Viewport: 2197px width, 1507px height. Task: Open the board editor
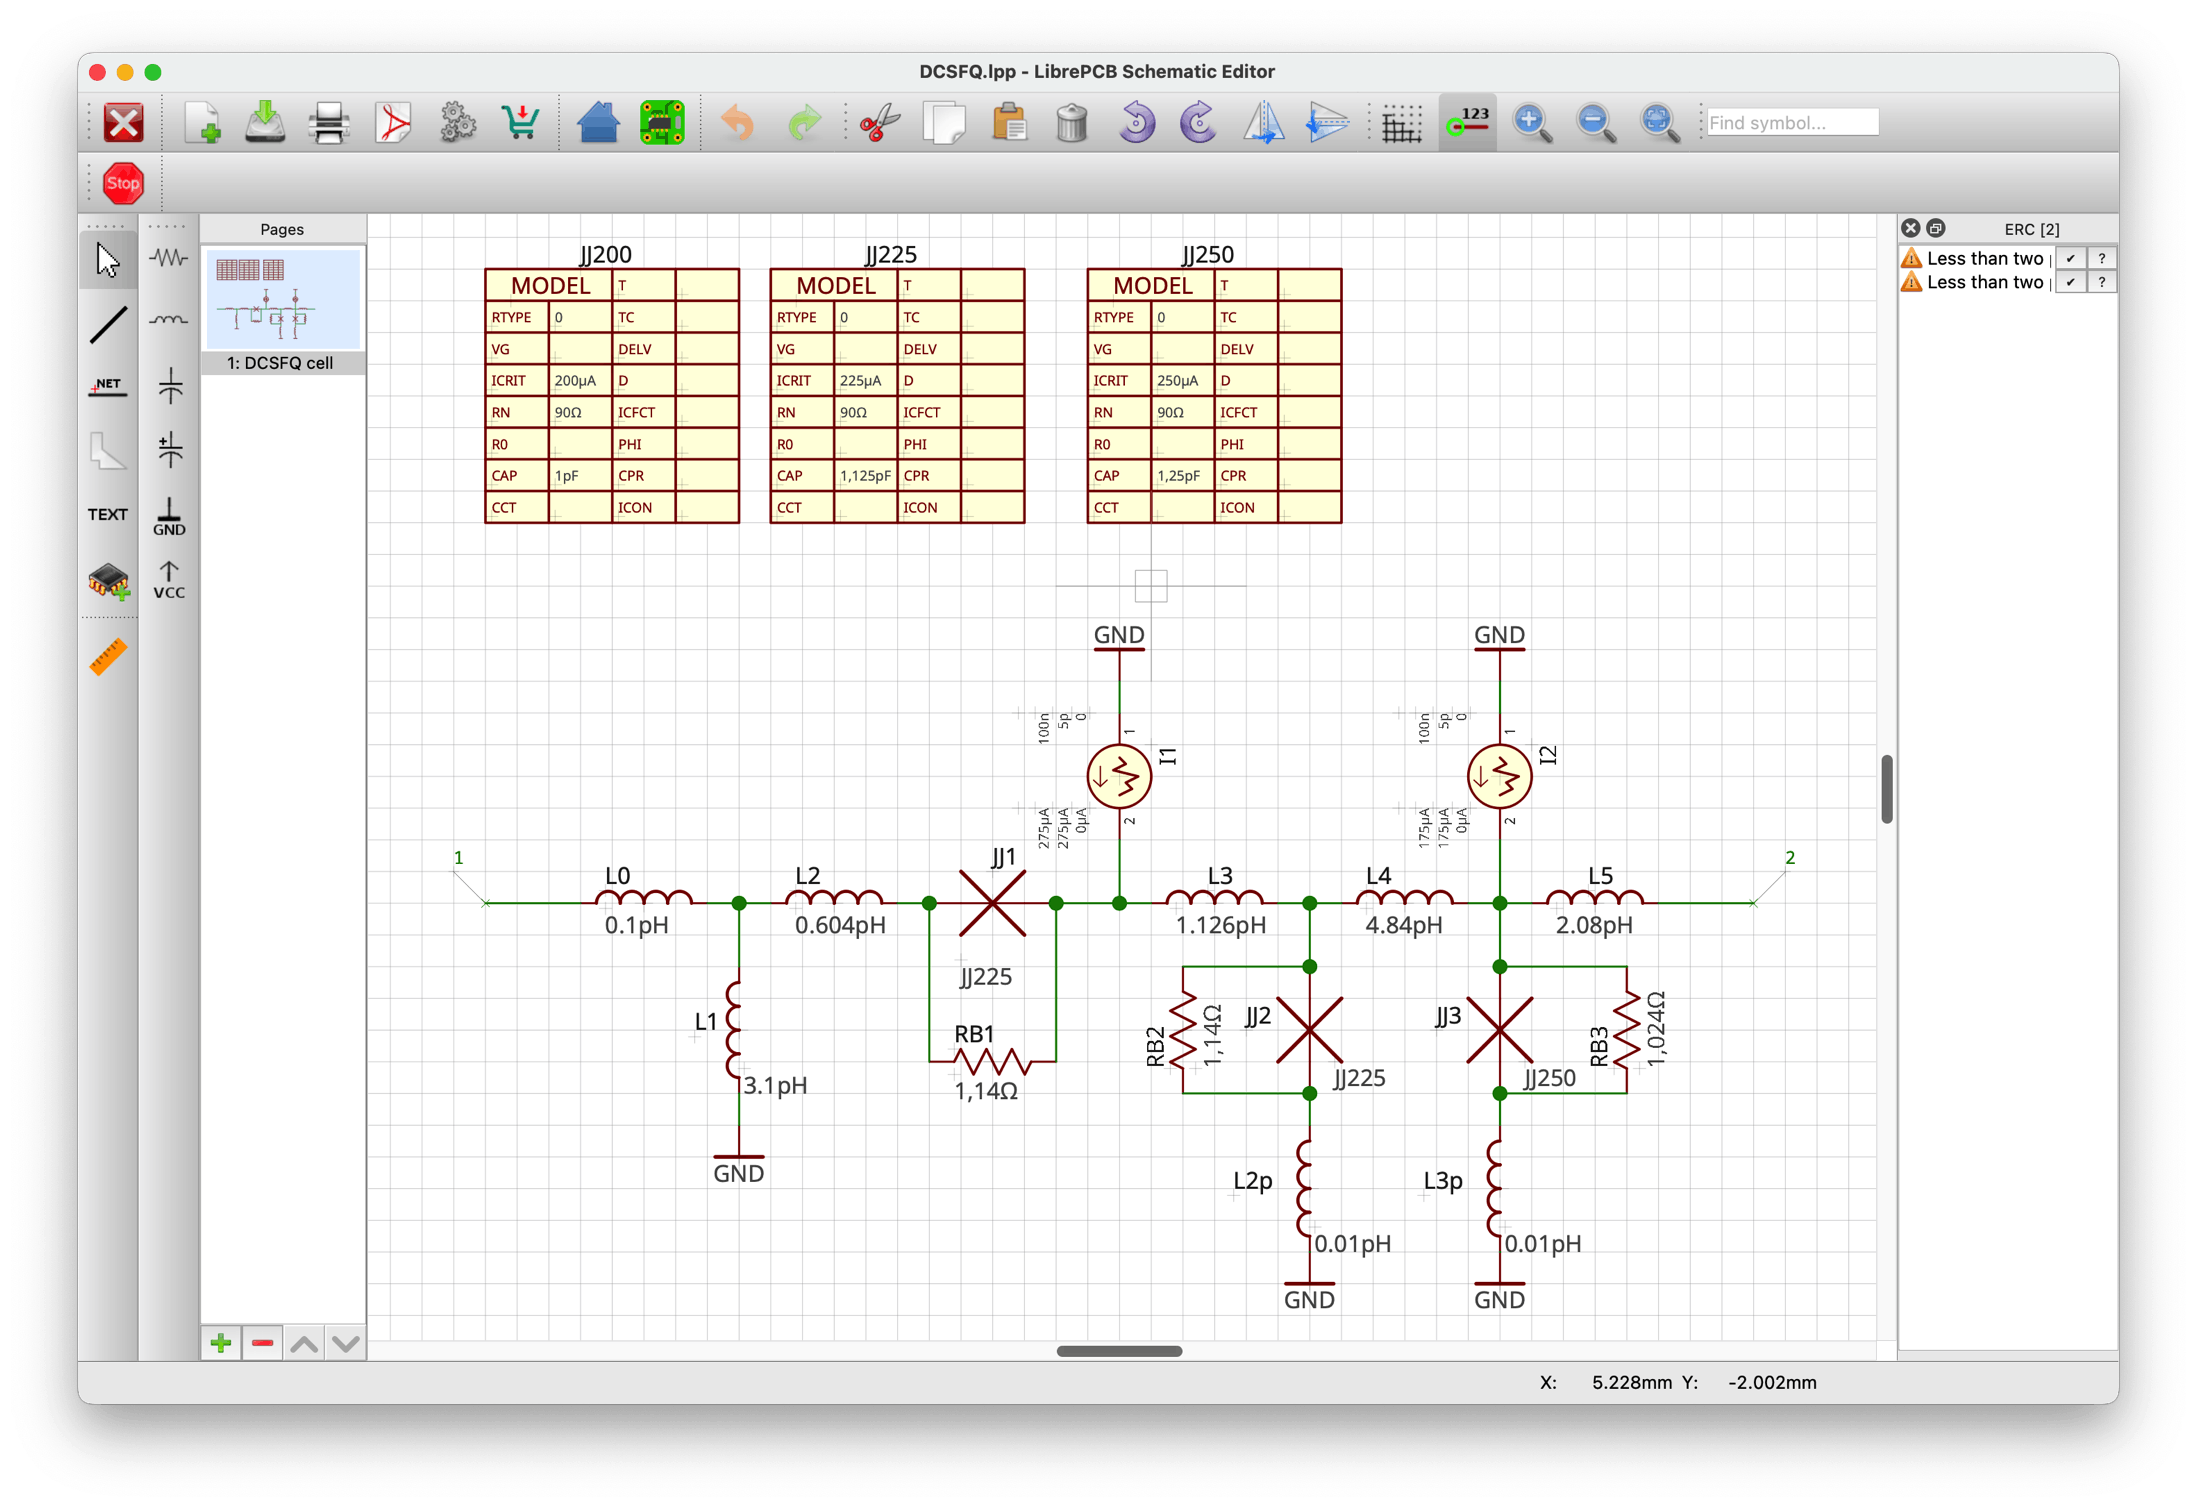[662, 123]
